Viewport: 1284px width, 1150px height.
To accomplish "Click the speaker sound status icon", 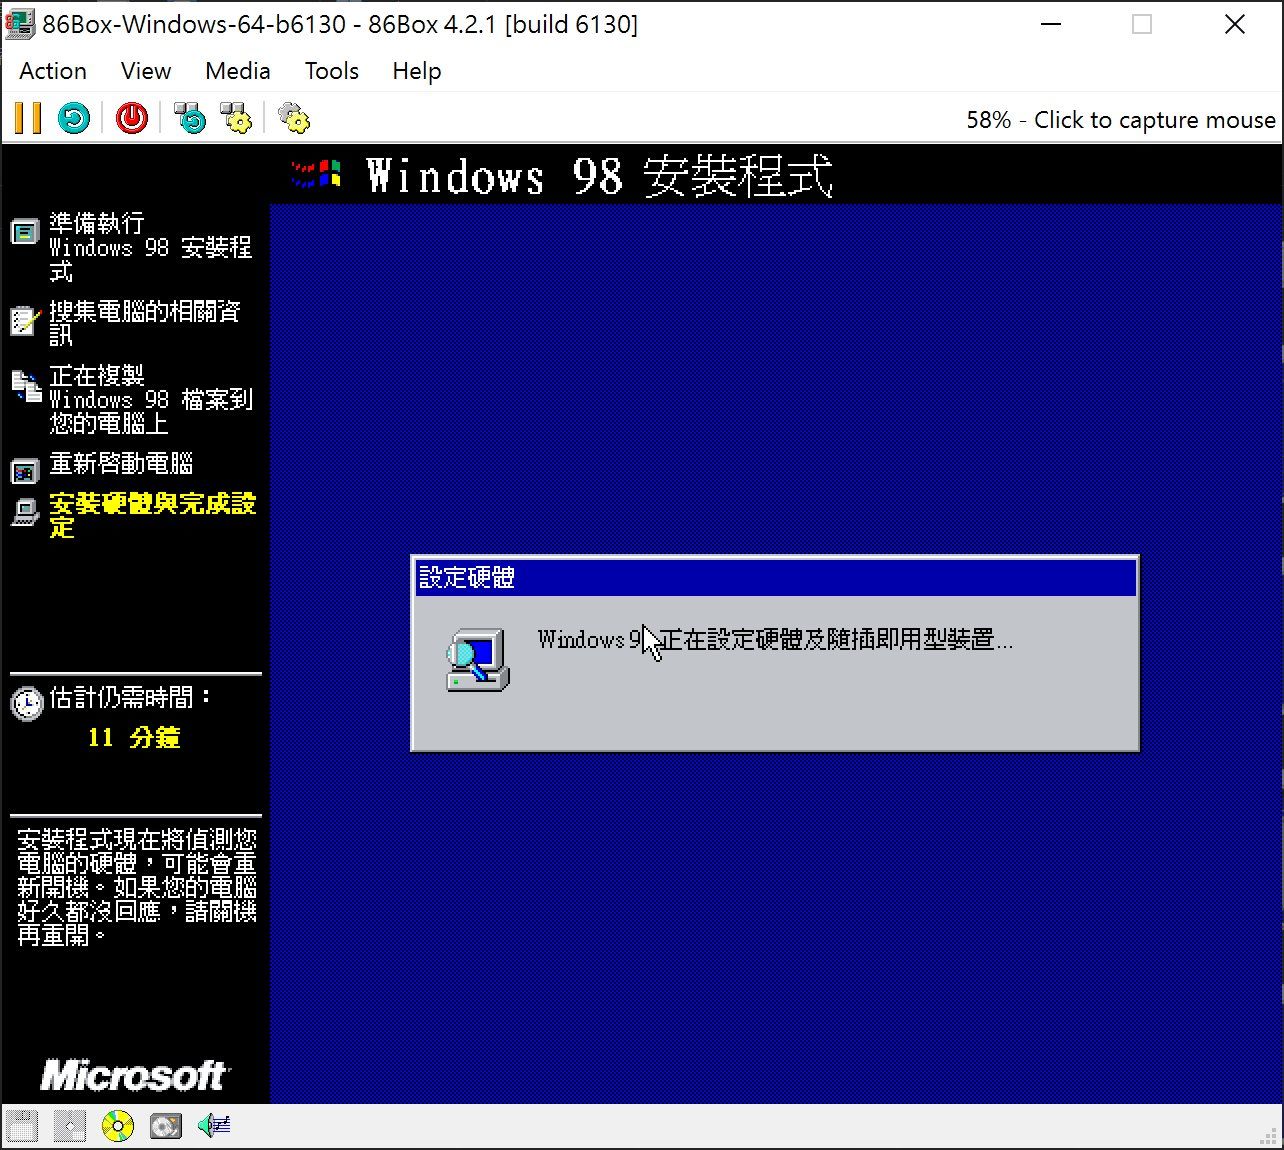I will click(x=213, y=1126).
